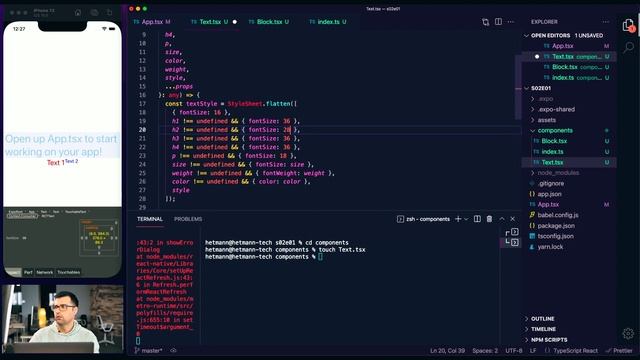Viewport: 640px width, 360px height.
Task: Click the LF line ending status item
Action: click(x=533, y=351)
